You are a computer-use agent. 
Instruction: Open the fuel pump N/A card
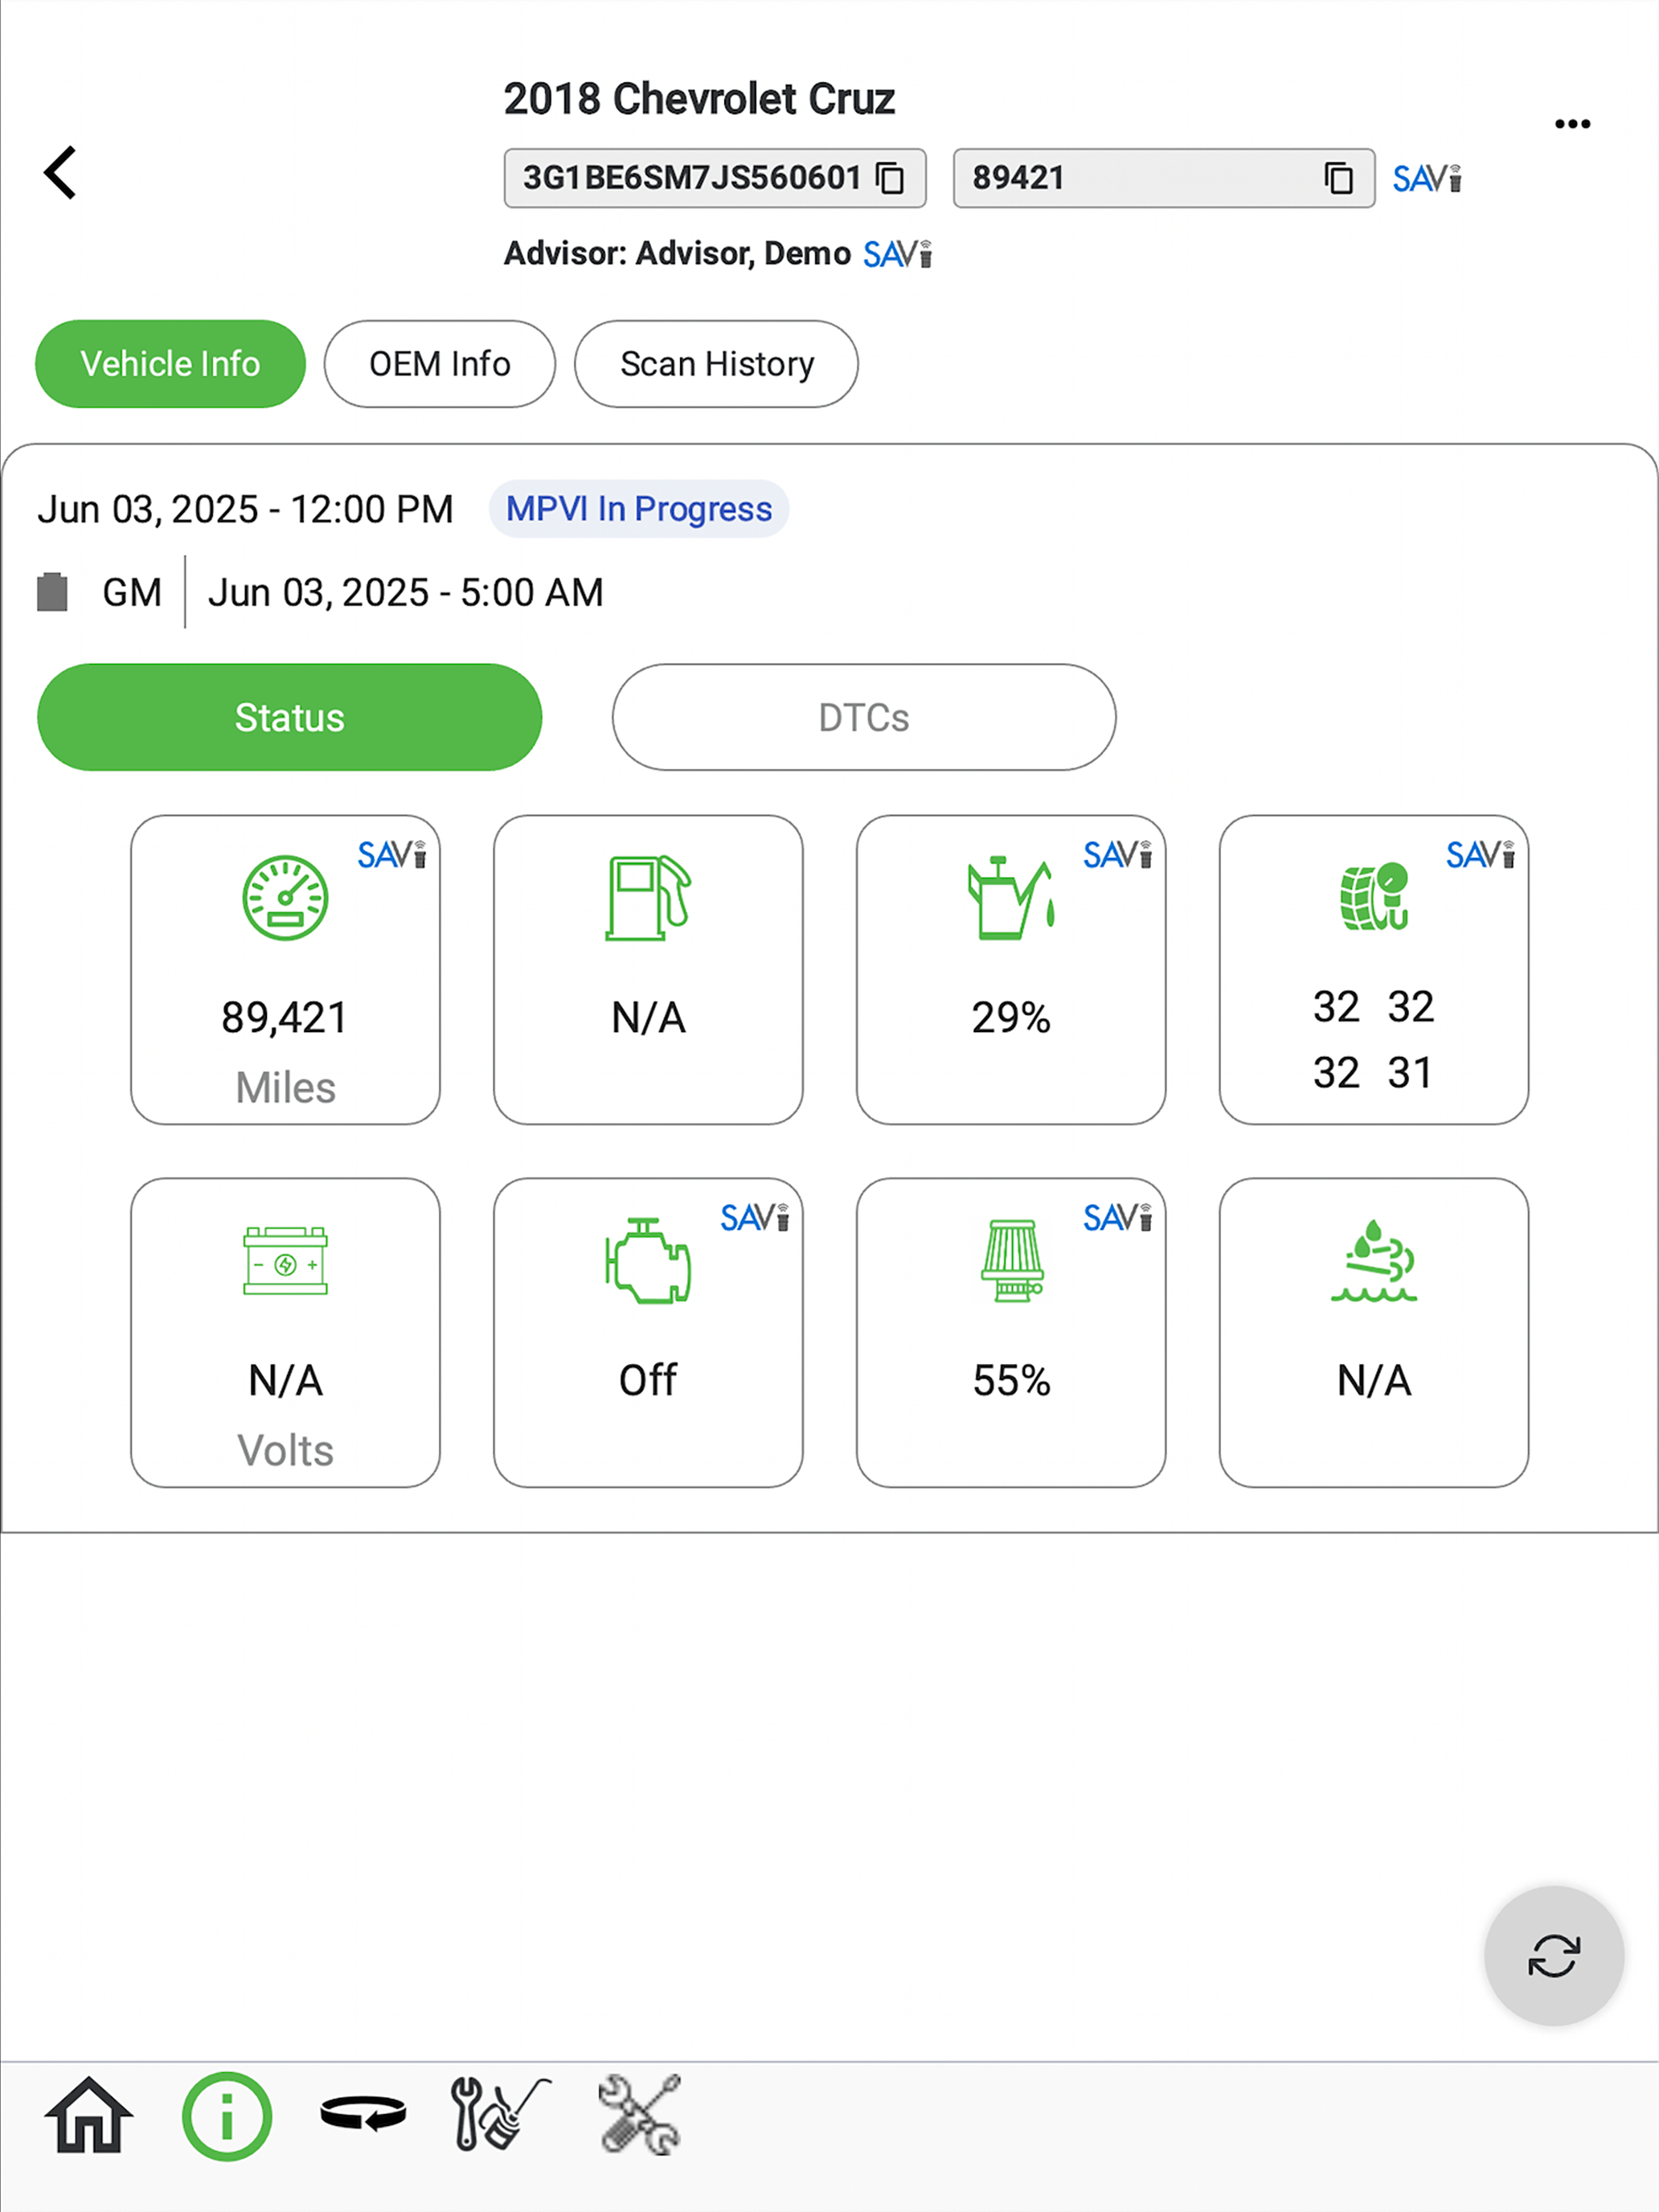[648, 969]
